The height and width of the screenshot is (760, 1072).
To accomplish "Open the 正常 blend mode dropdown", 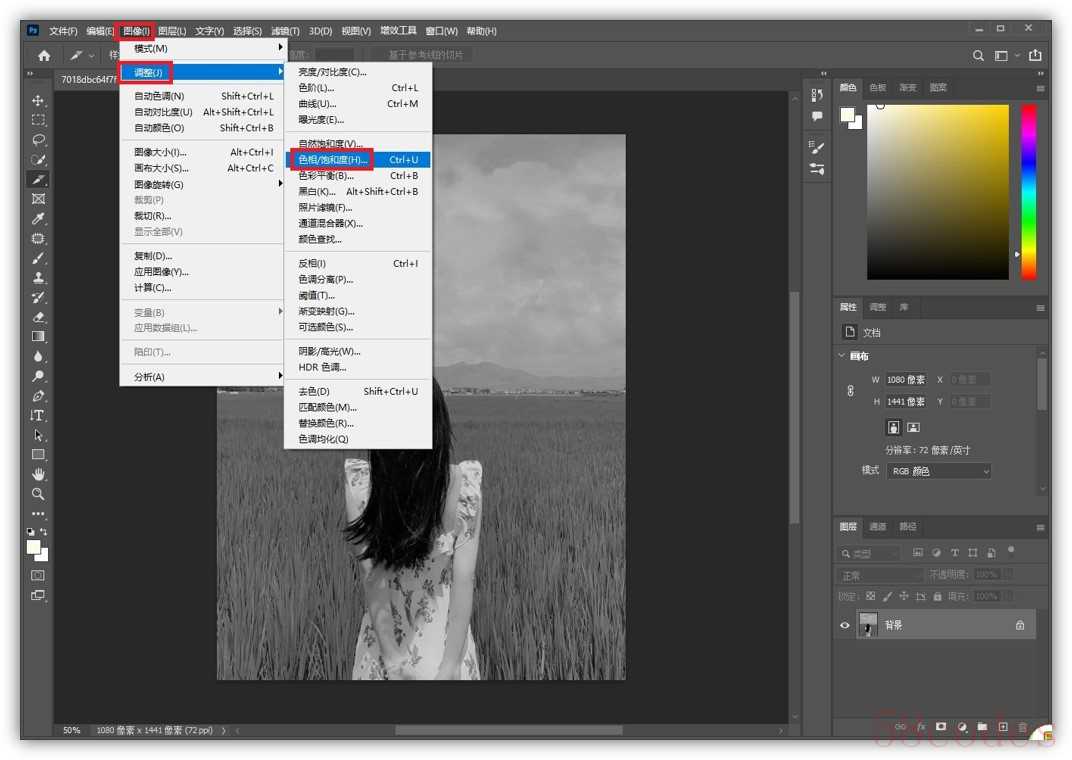I will click(x=880, y=575).
